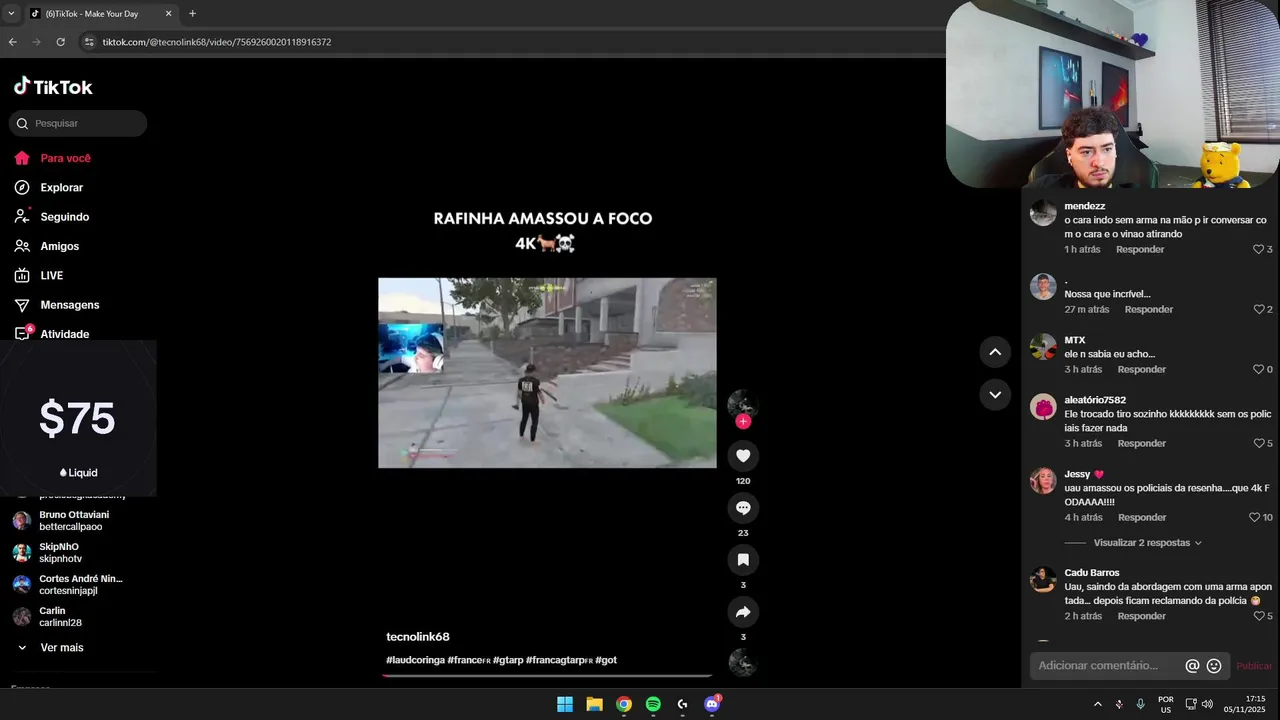The width and height of the screenshot is (1280, 720).
Task: Like aleatório7582 comment heart
Action: 1259,443
